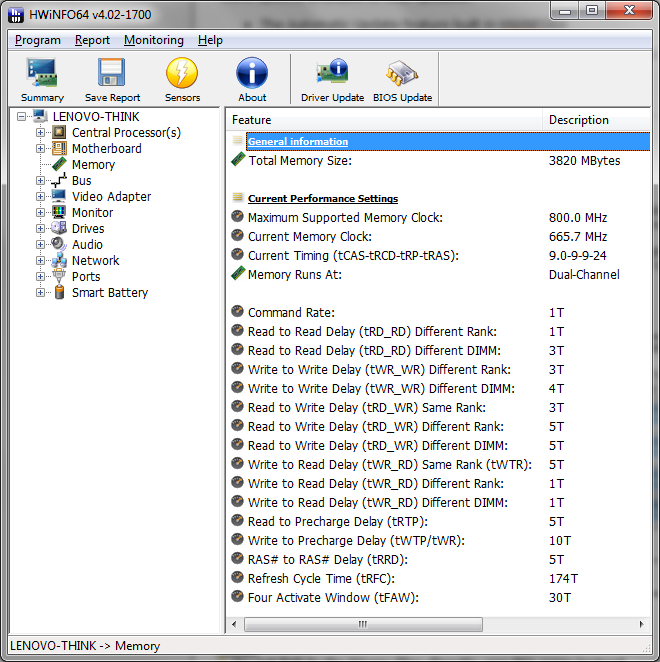
Task: Select Video Adapter in the tree
Action: 111,197
